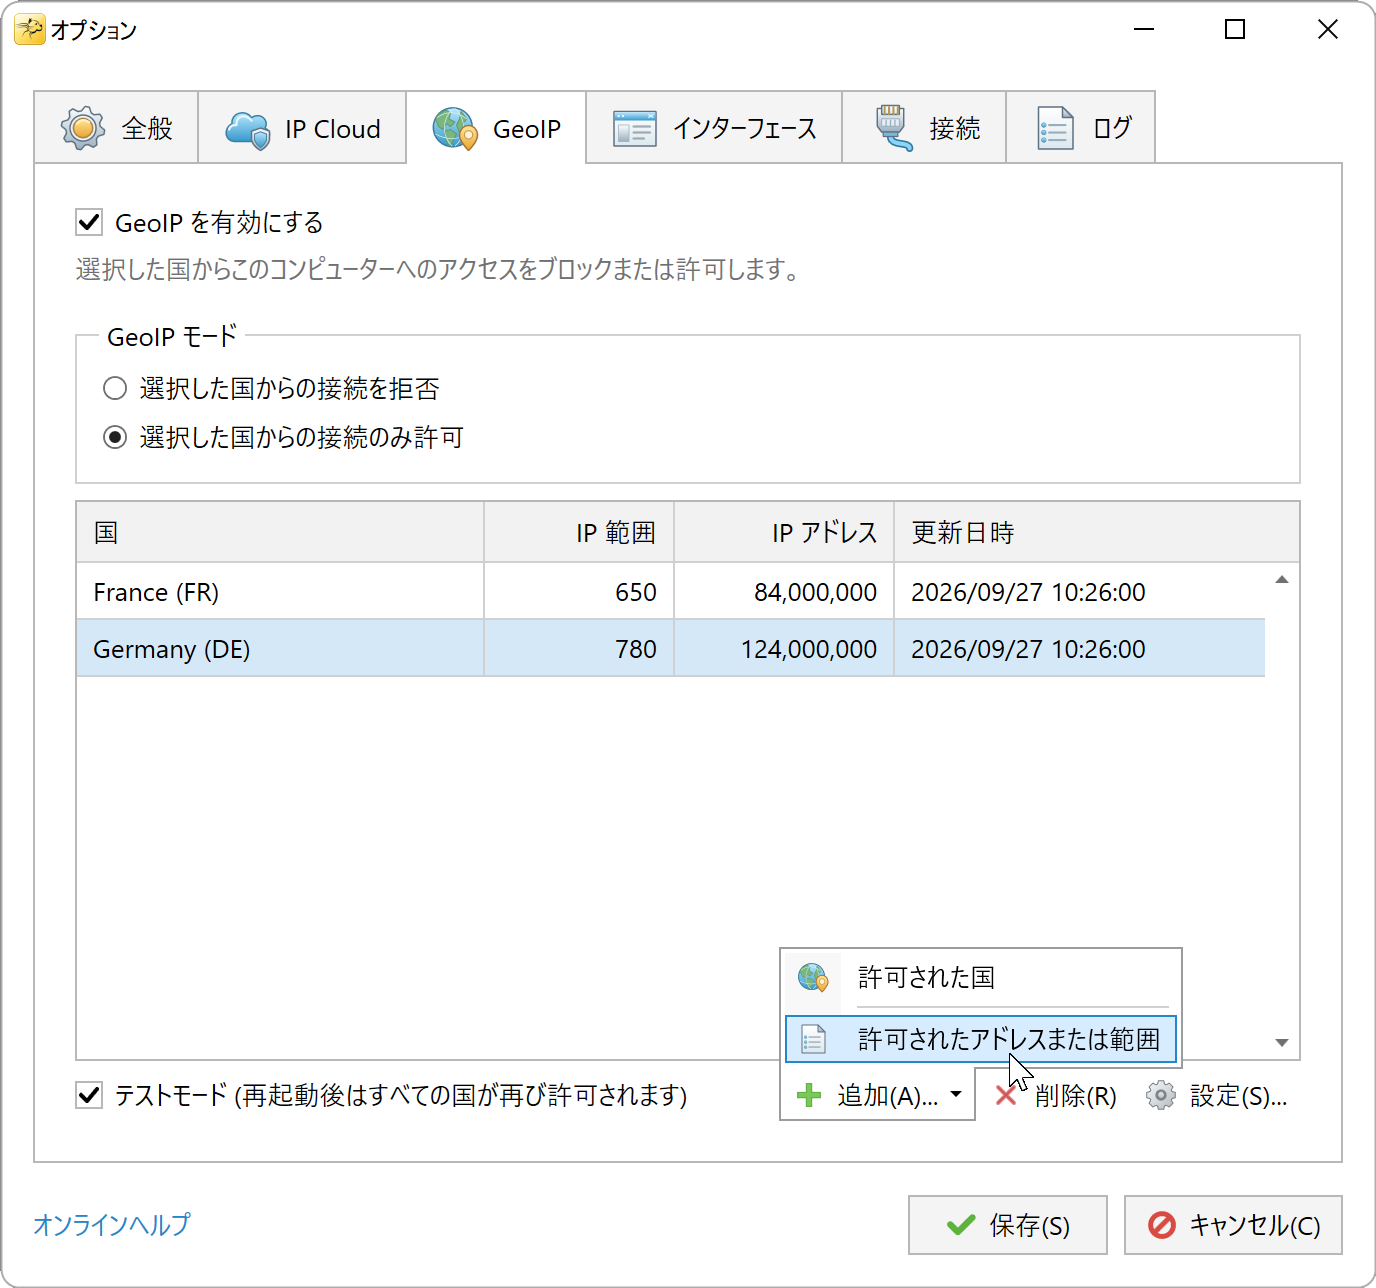Click the キャンセル(C) button
Viewport: 1376px width, 1288px height.
pyautogui.click(x=1233, y=1225)
